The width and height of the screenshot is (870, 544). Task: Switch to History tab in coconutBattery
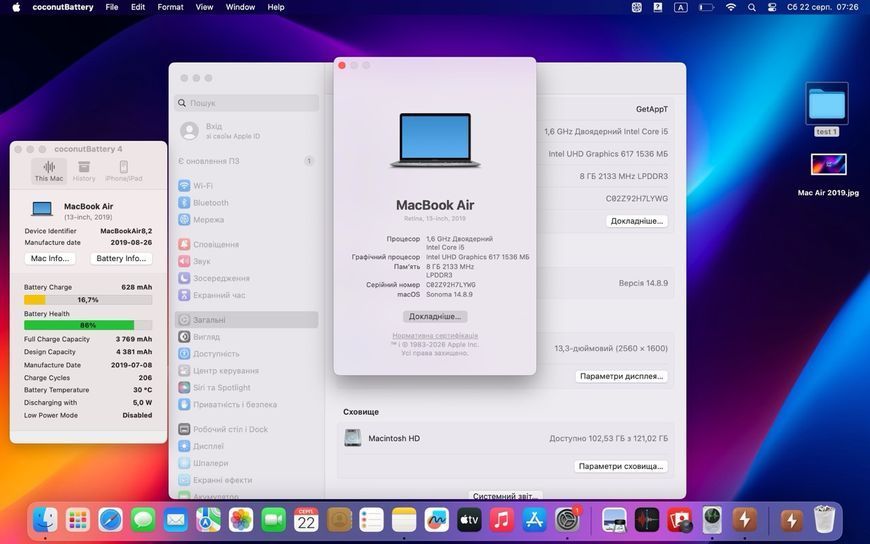click(84, 170)
